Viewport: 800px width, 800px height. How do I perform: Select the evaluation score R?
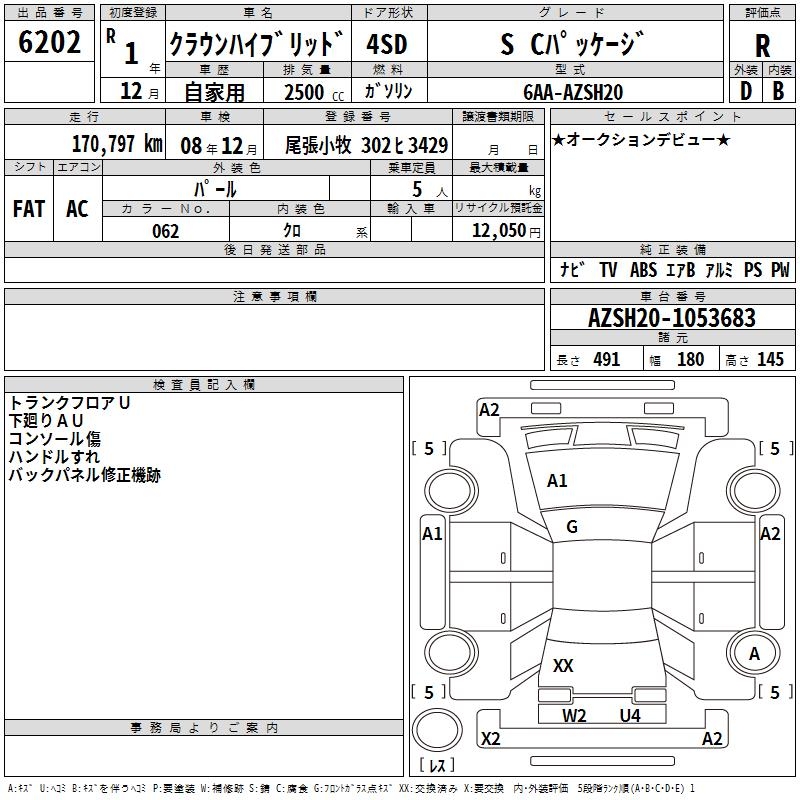click(762, 46)
